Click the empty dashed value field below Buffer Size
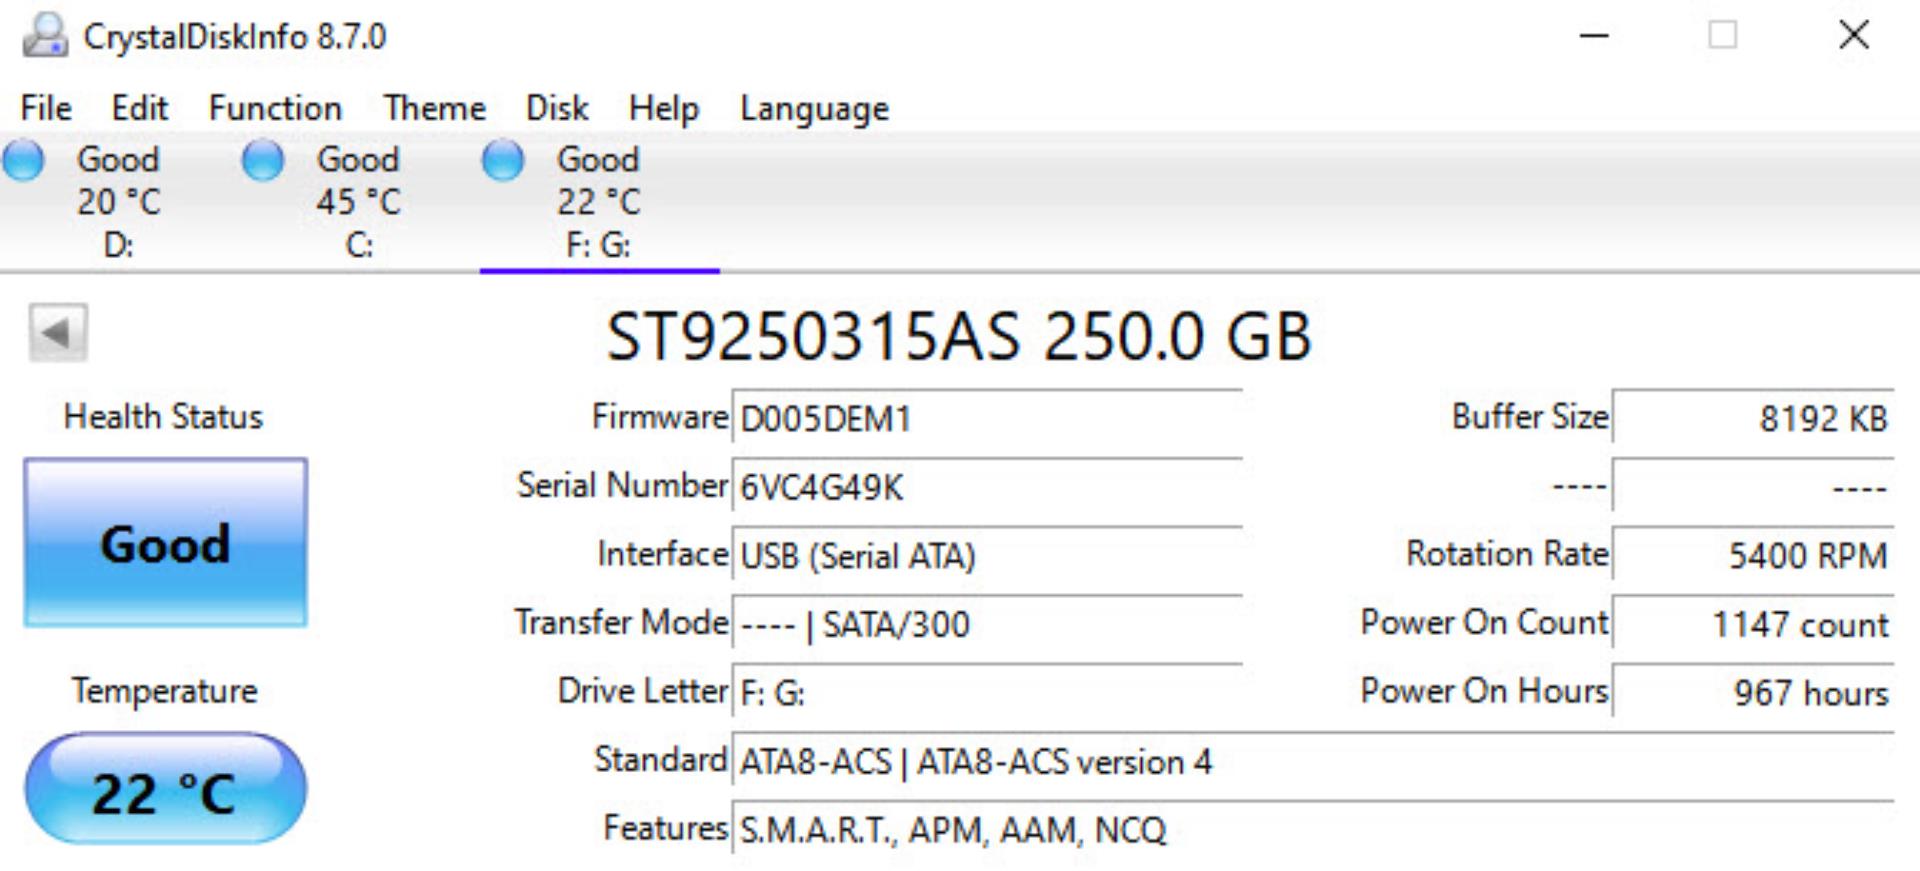 [x=1753, y=487]
